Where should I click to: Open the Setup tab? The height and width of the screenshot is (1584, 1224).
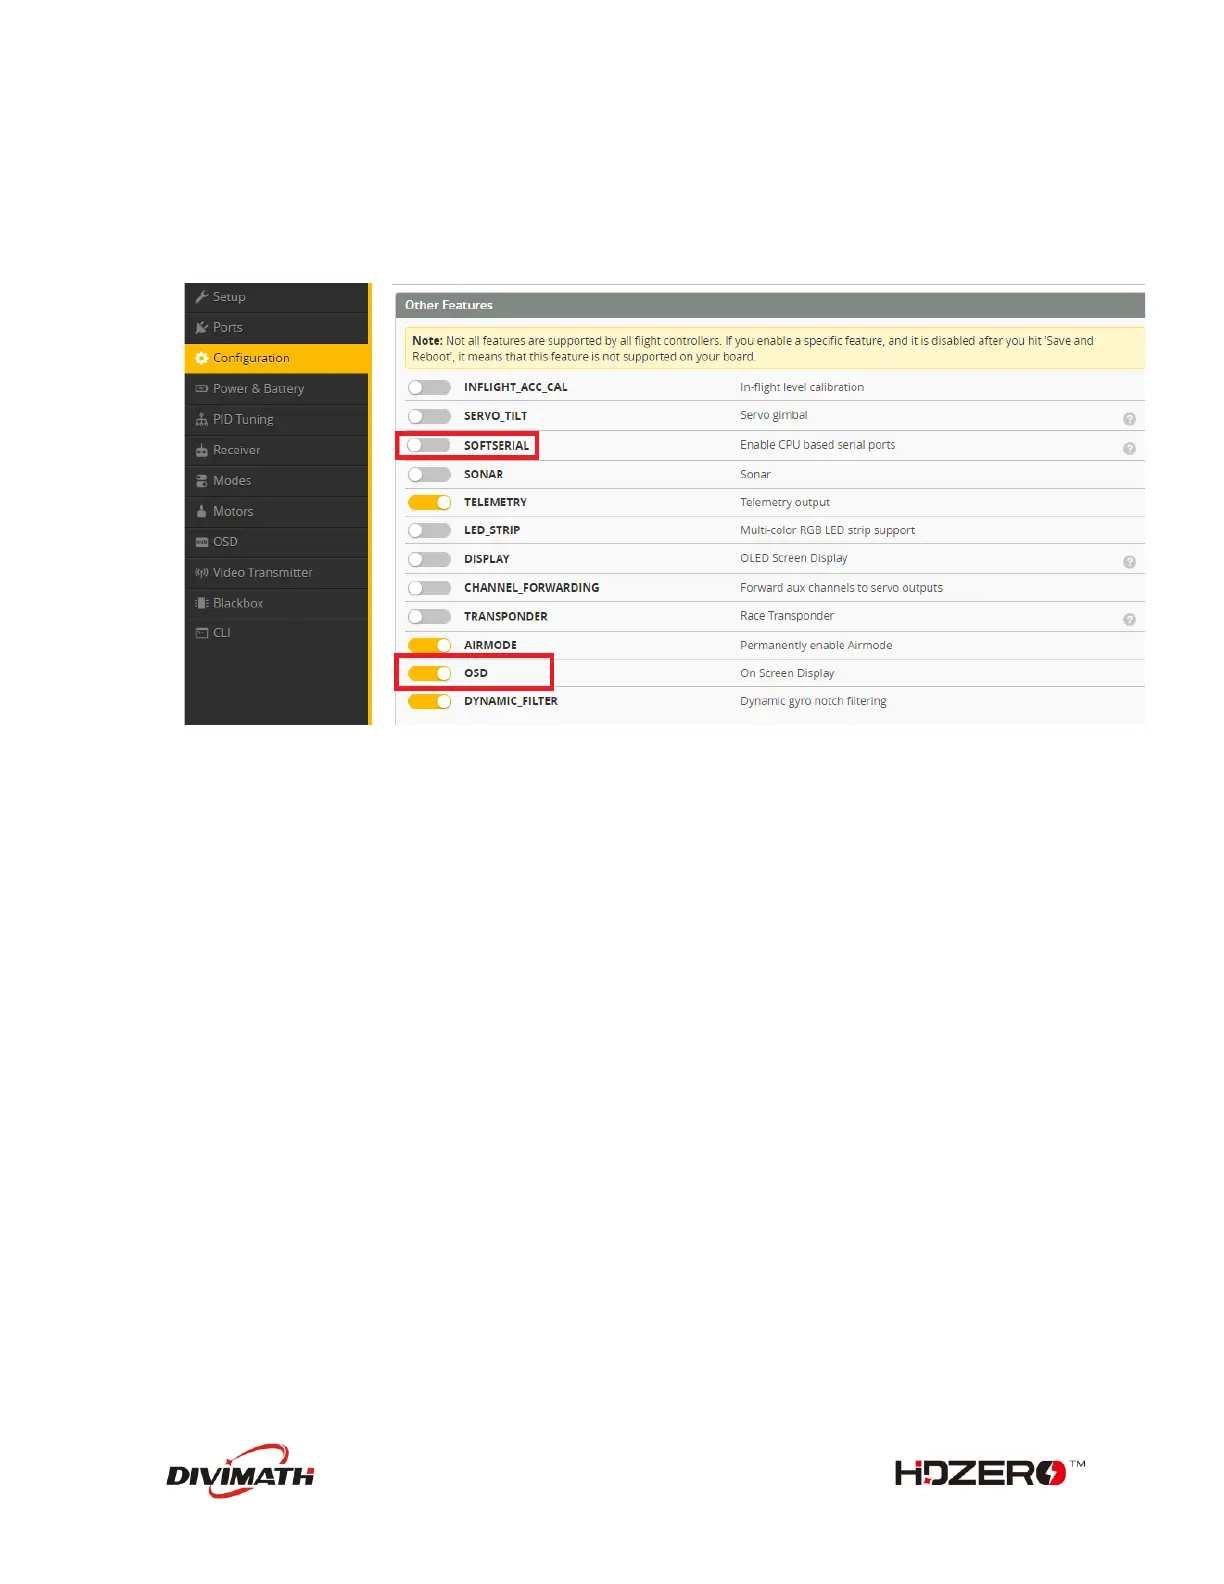pyautogui.click(x=277, y=297)
